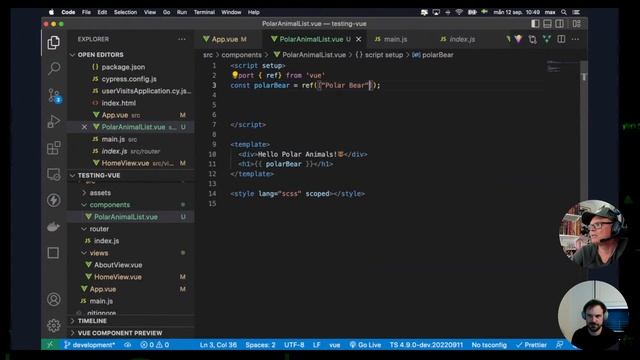Click breadcrumb item 'components'
The height and width of the screenshot is (360, 640).
tap(241, 55)
